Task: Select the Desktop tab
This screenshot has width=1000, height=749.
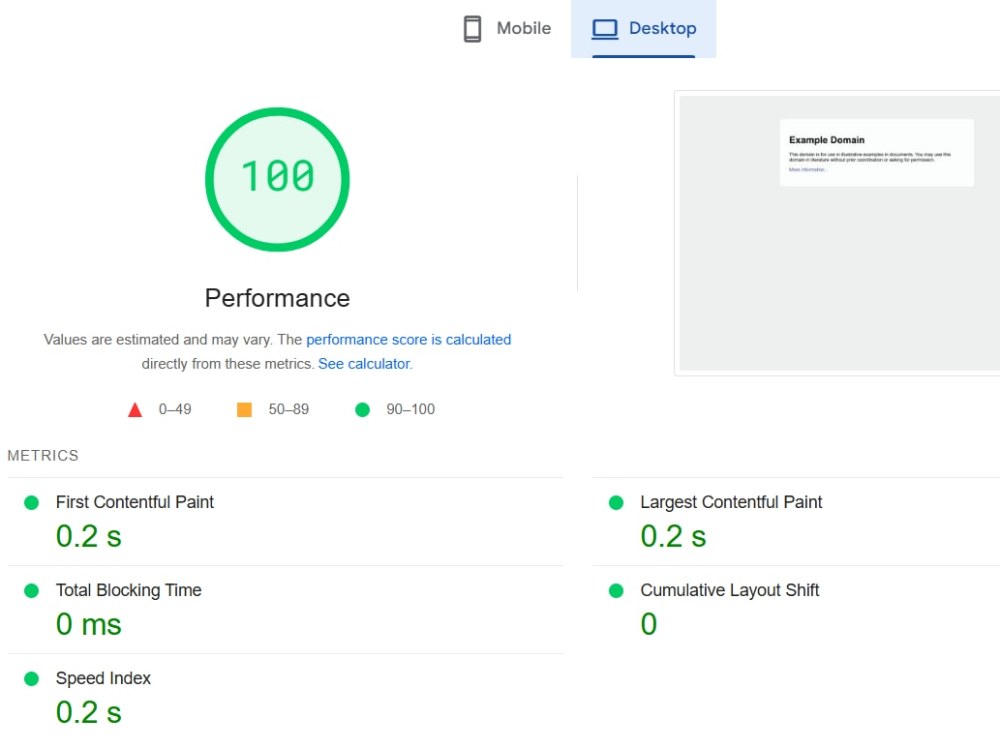Action: (643, 29)
